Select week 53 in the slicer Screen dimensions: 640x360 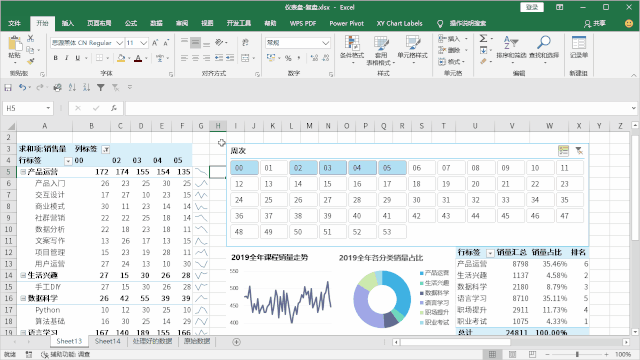392,231
